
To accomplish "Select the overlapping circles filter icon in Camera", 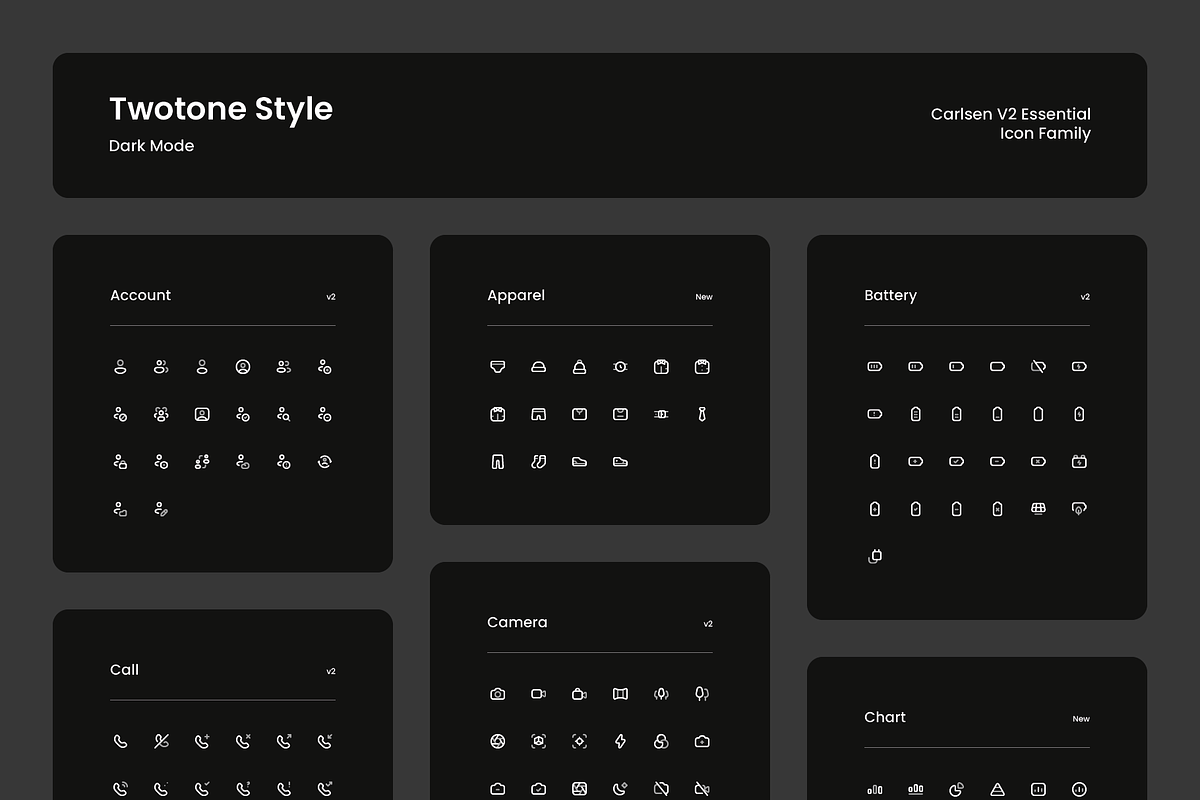I will pos(661,741).
